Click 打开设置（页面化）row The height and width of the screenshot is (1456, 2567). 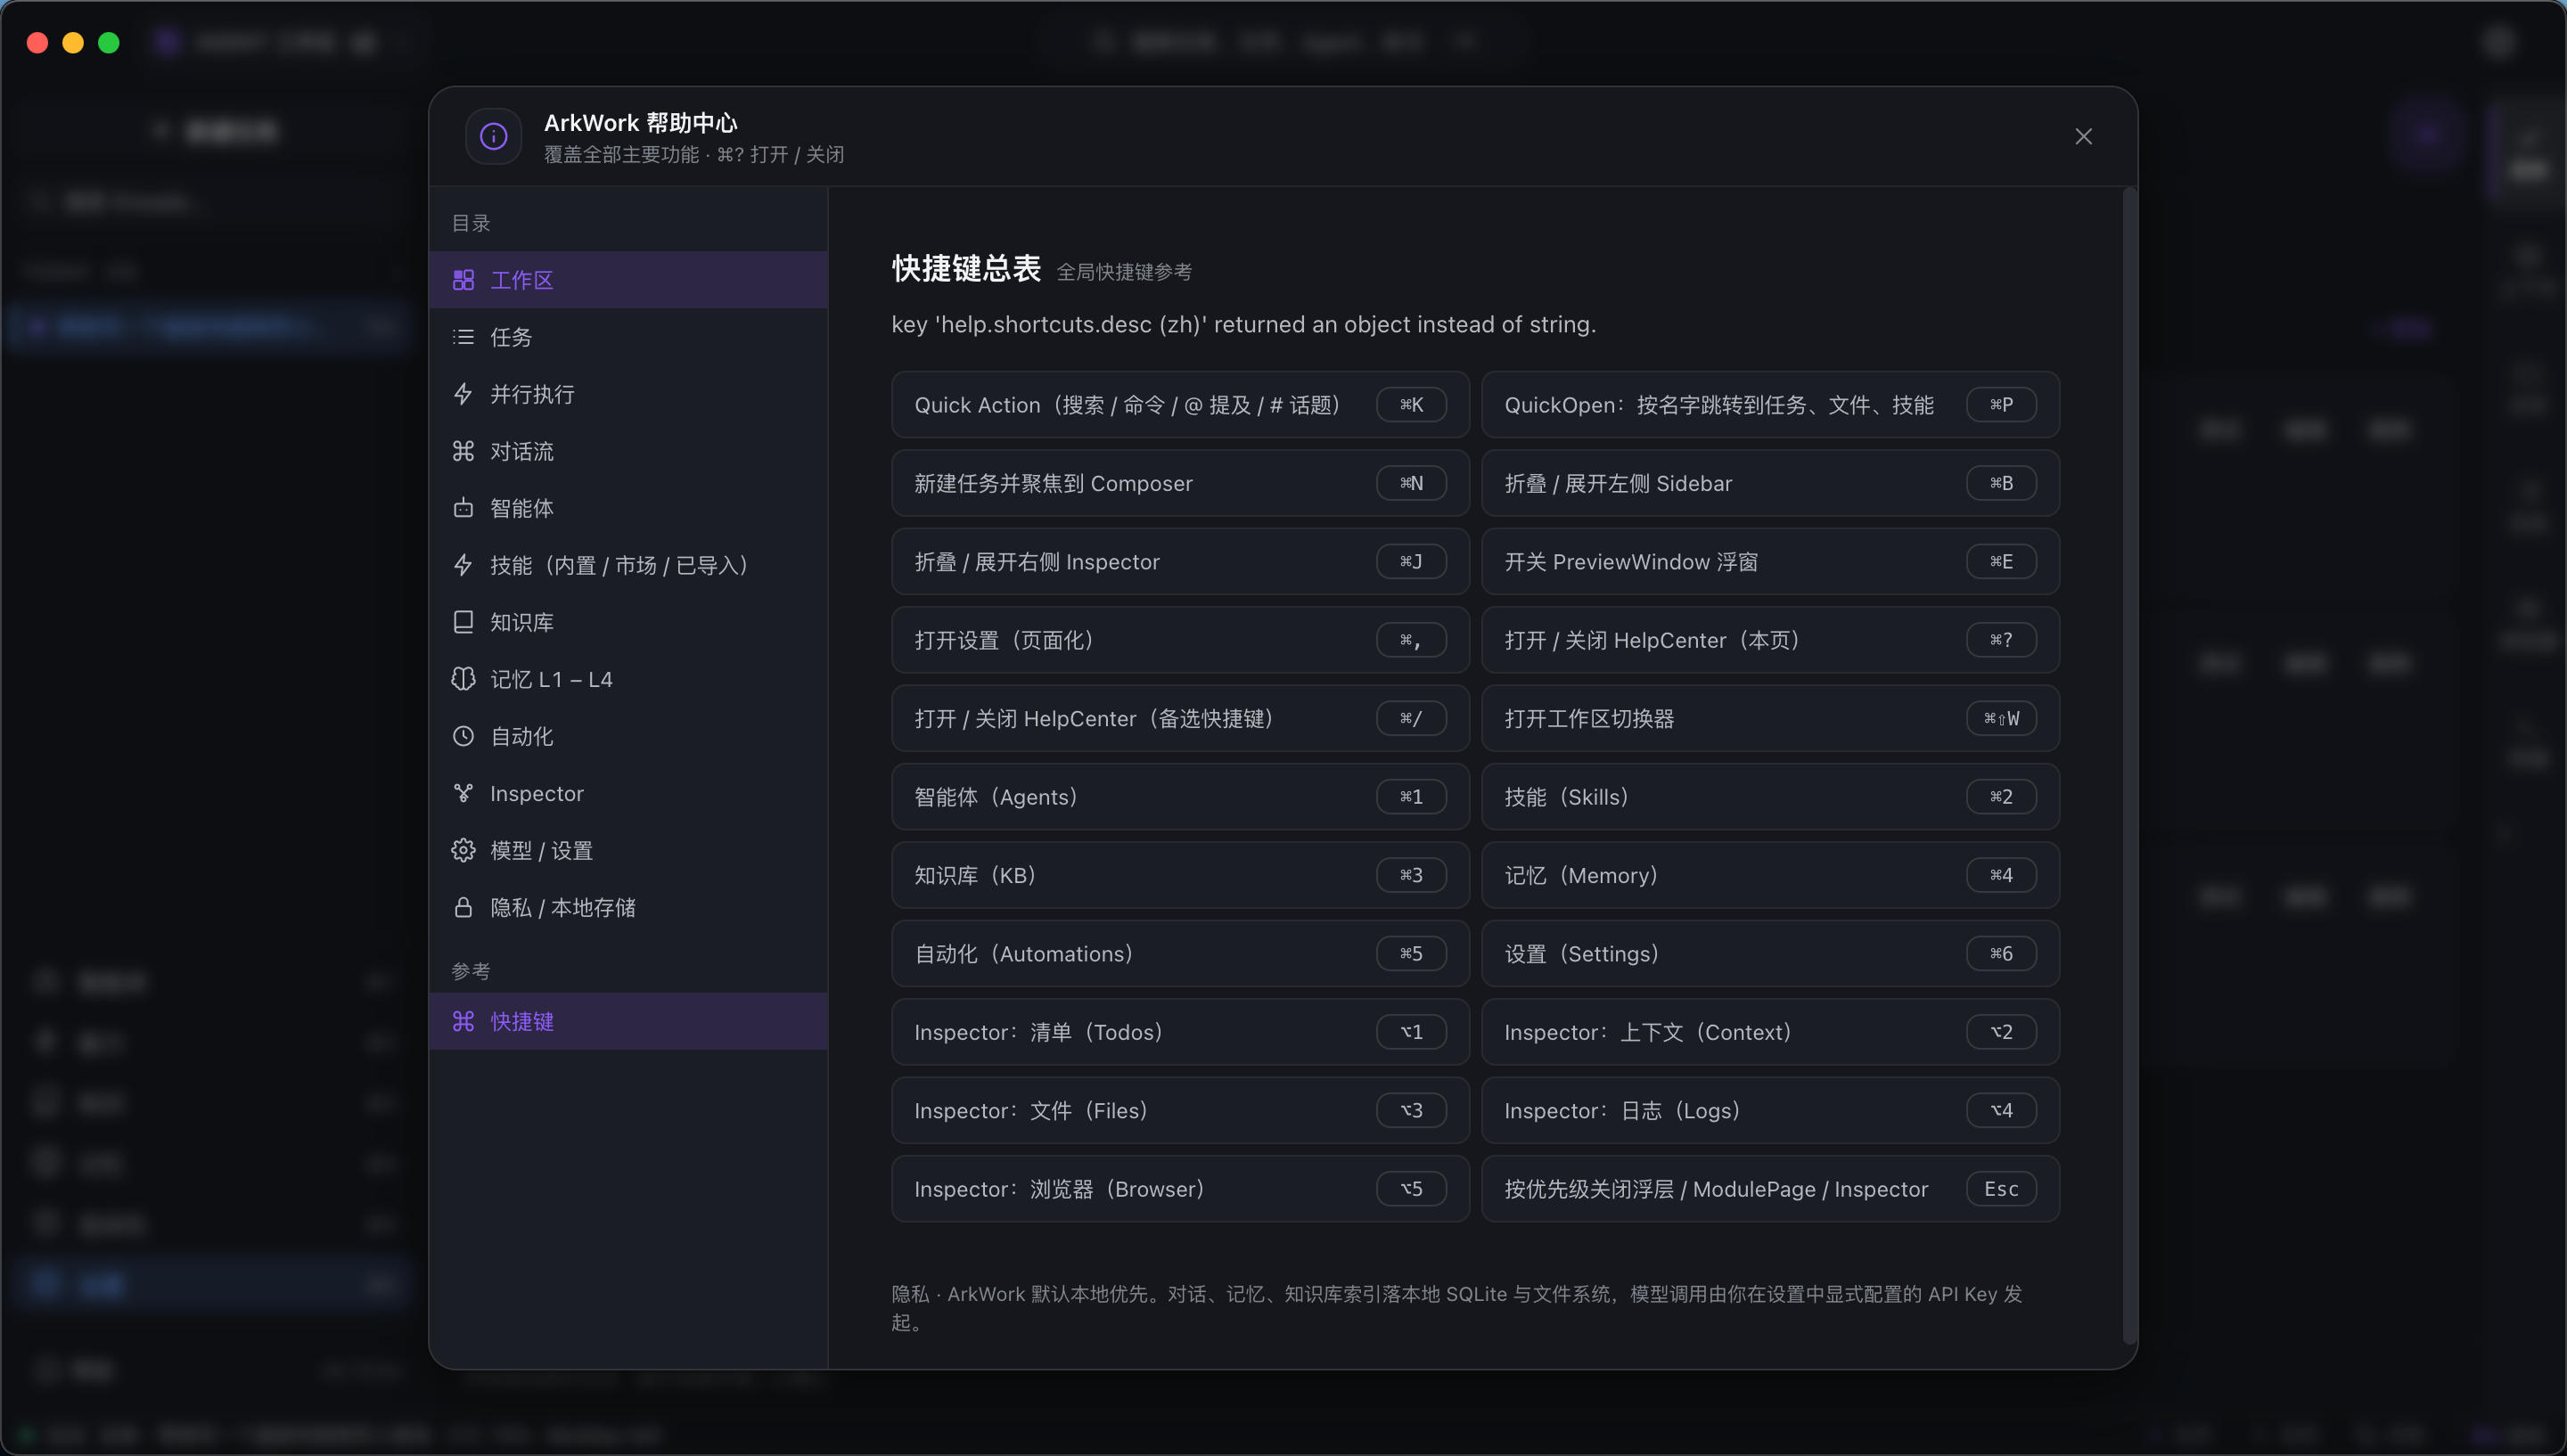pos(1180,640)
